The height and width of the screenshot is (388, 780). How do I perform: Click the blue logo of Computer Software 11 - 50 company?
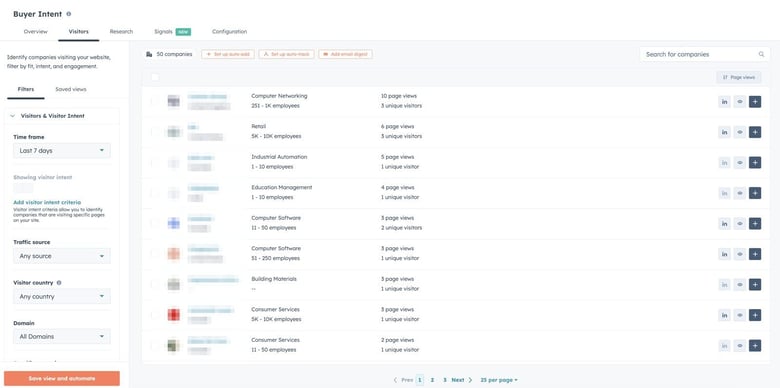174,223
